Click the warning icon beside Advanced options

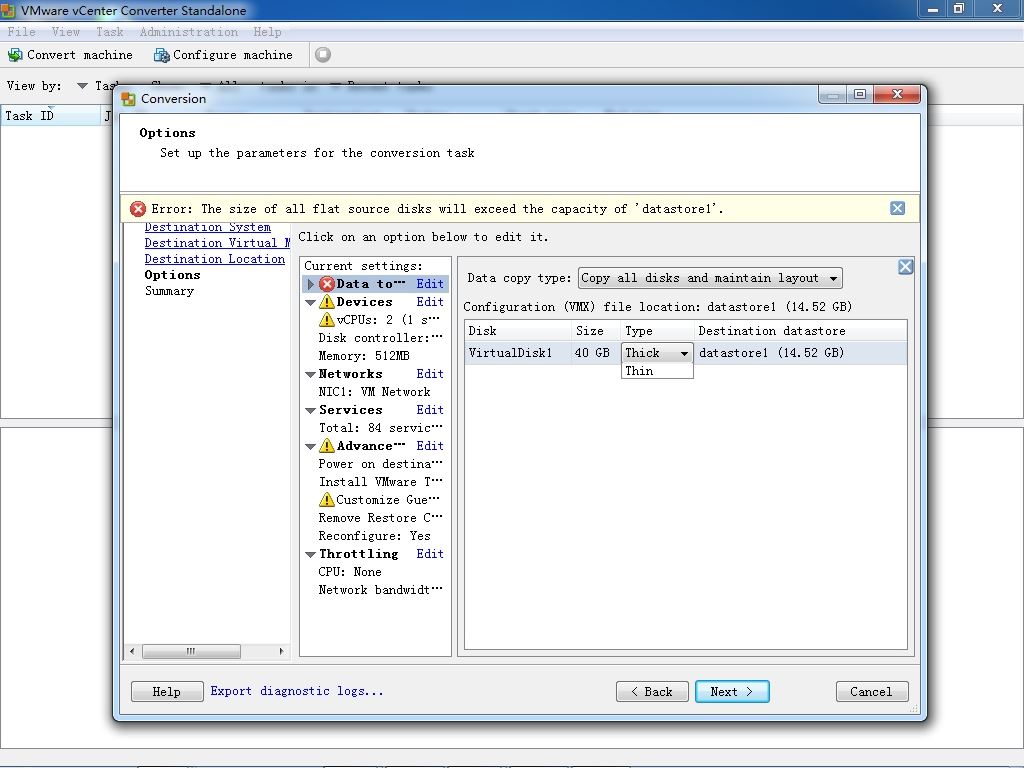click(x=327, y=446)
